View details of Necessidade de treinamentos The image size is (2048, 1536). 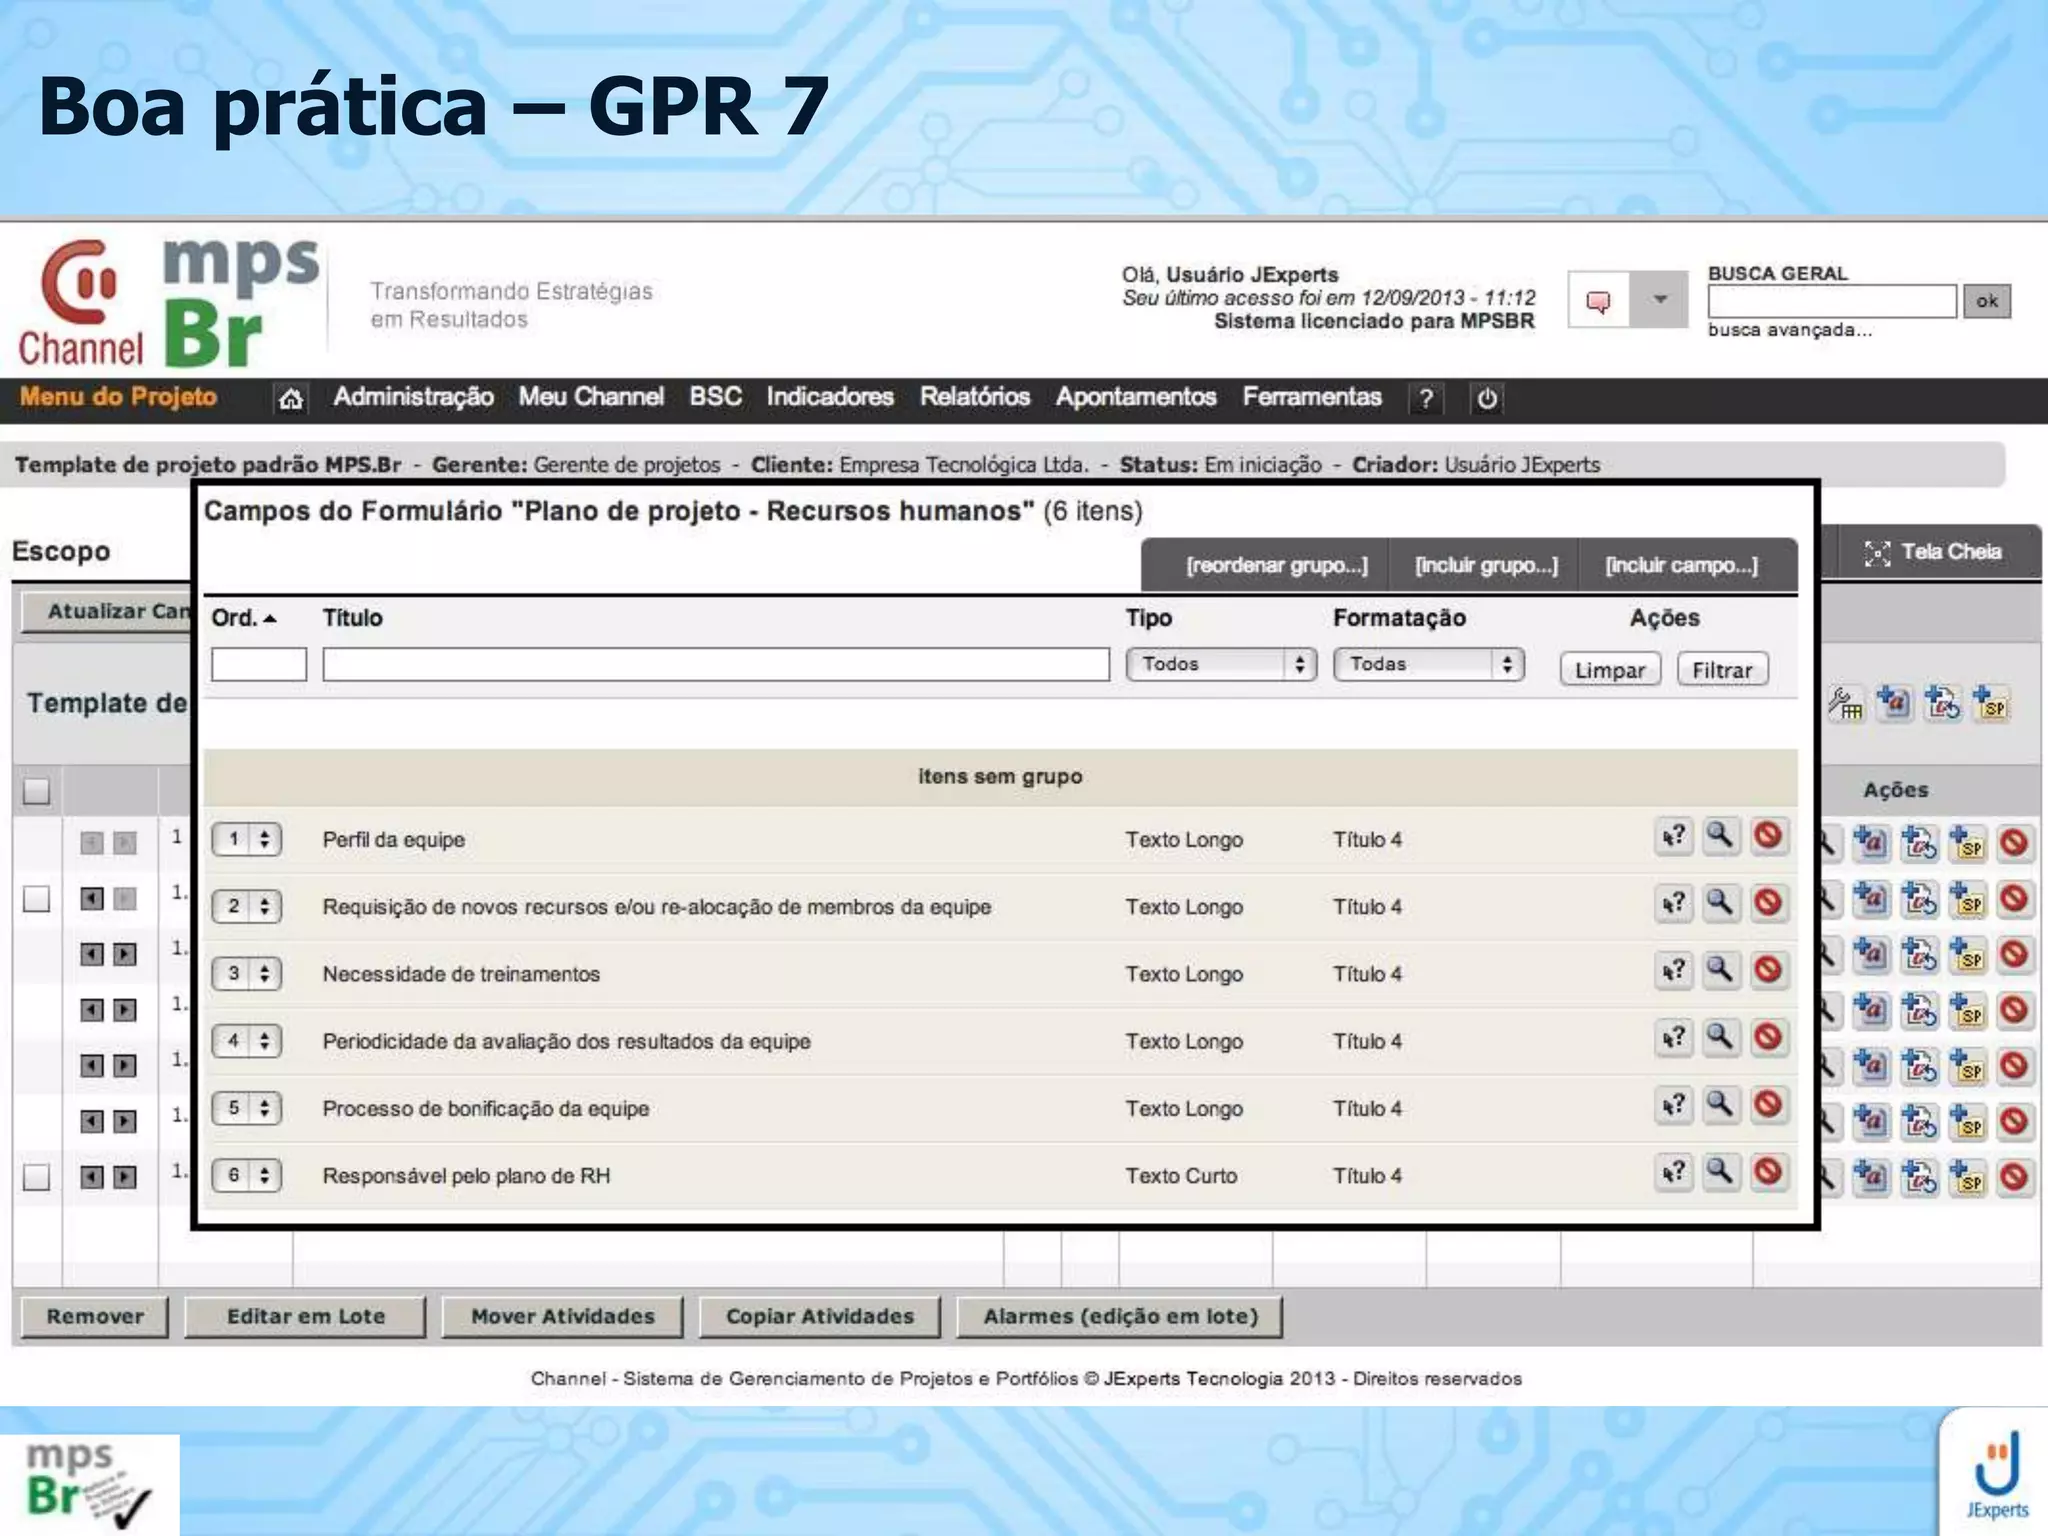1720,970
